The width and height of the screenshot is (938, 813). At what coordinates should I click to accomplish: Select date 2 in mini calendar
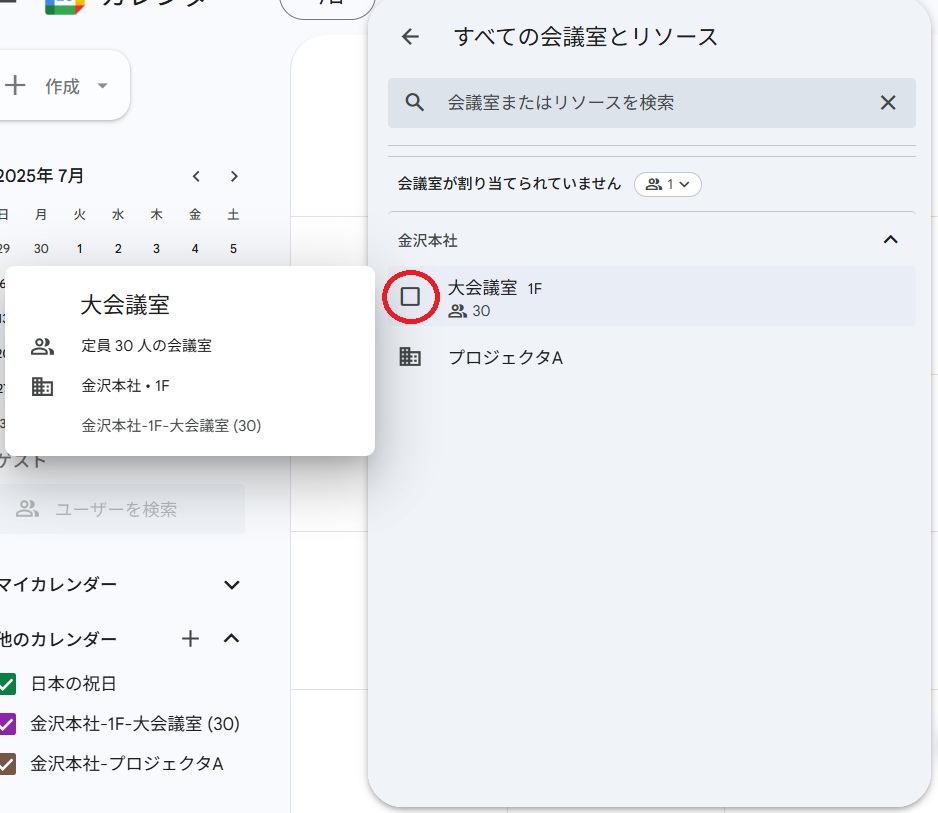coord(118,248)
